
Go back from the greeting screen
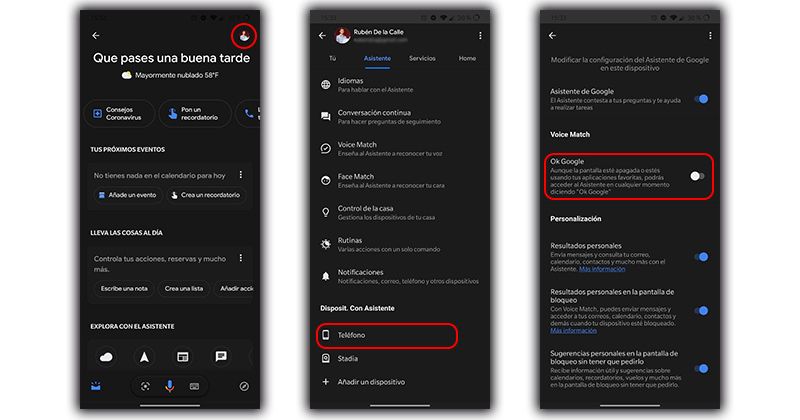(96, 35)
